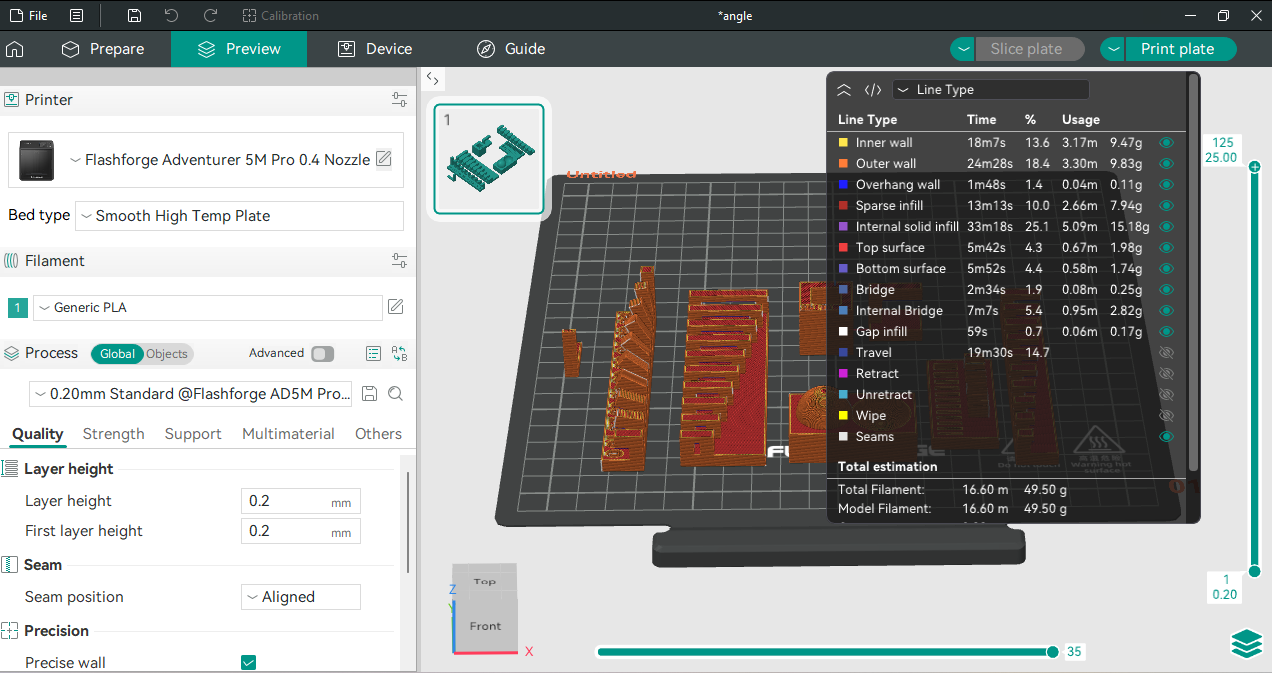Image resolution: width=1272 pixels, height=673 pixels.
Task: Click the undo arrow icon
Action: (172, 16)
